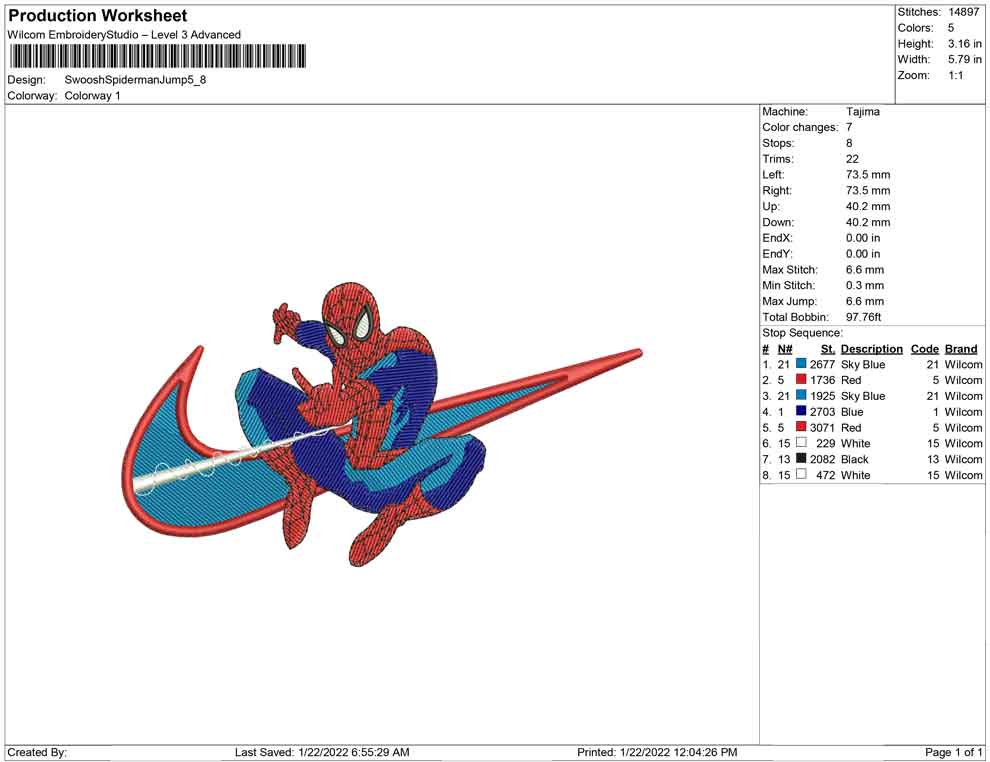Click the 'Description' column header
990x762 pixels.
pos(872,349)
